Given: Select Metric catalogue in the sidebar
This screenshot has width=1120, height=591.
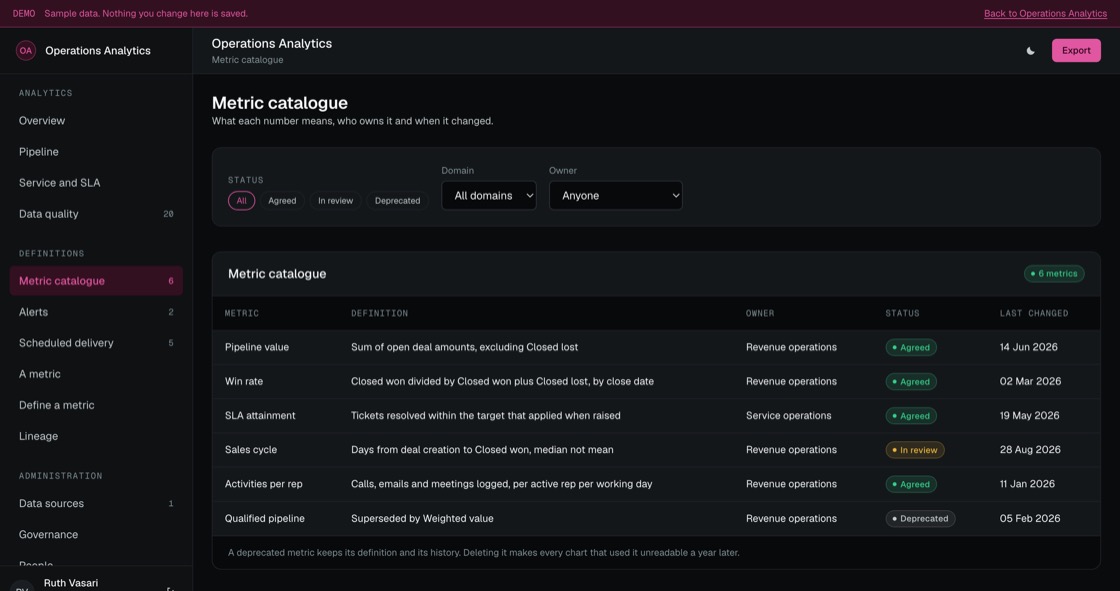Looking at the screenshot, I should tap(96, 281).
